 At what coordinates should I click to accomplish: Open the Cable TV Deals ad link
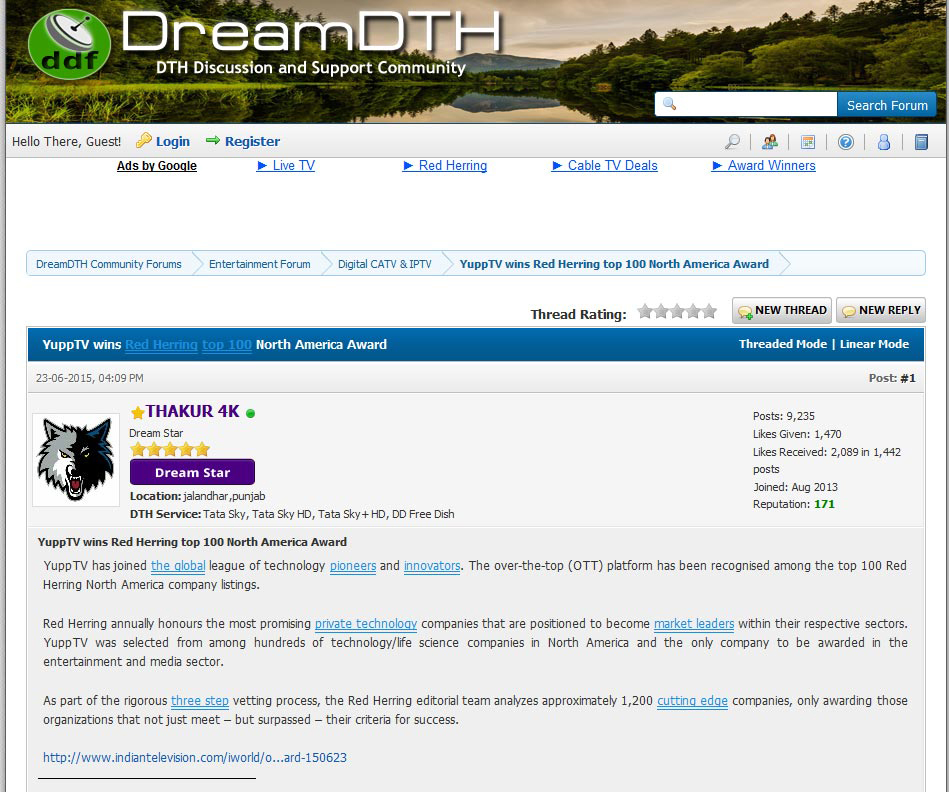(x=605, y=166)
